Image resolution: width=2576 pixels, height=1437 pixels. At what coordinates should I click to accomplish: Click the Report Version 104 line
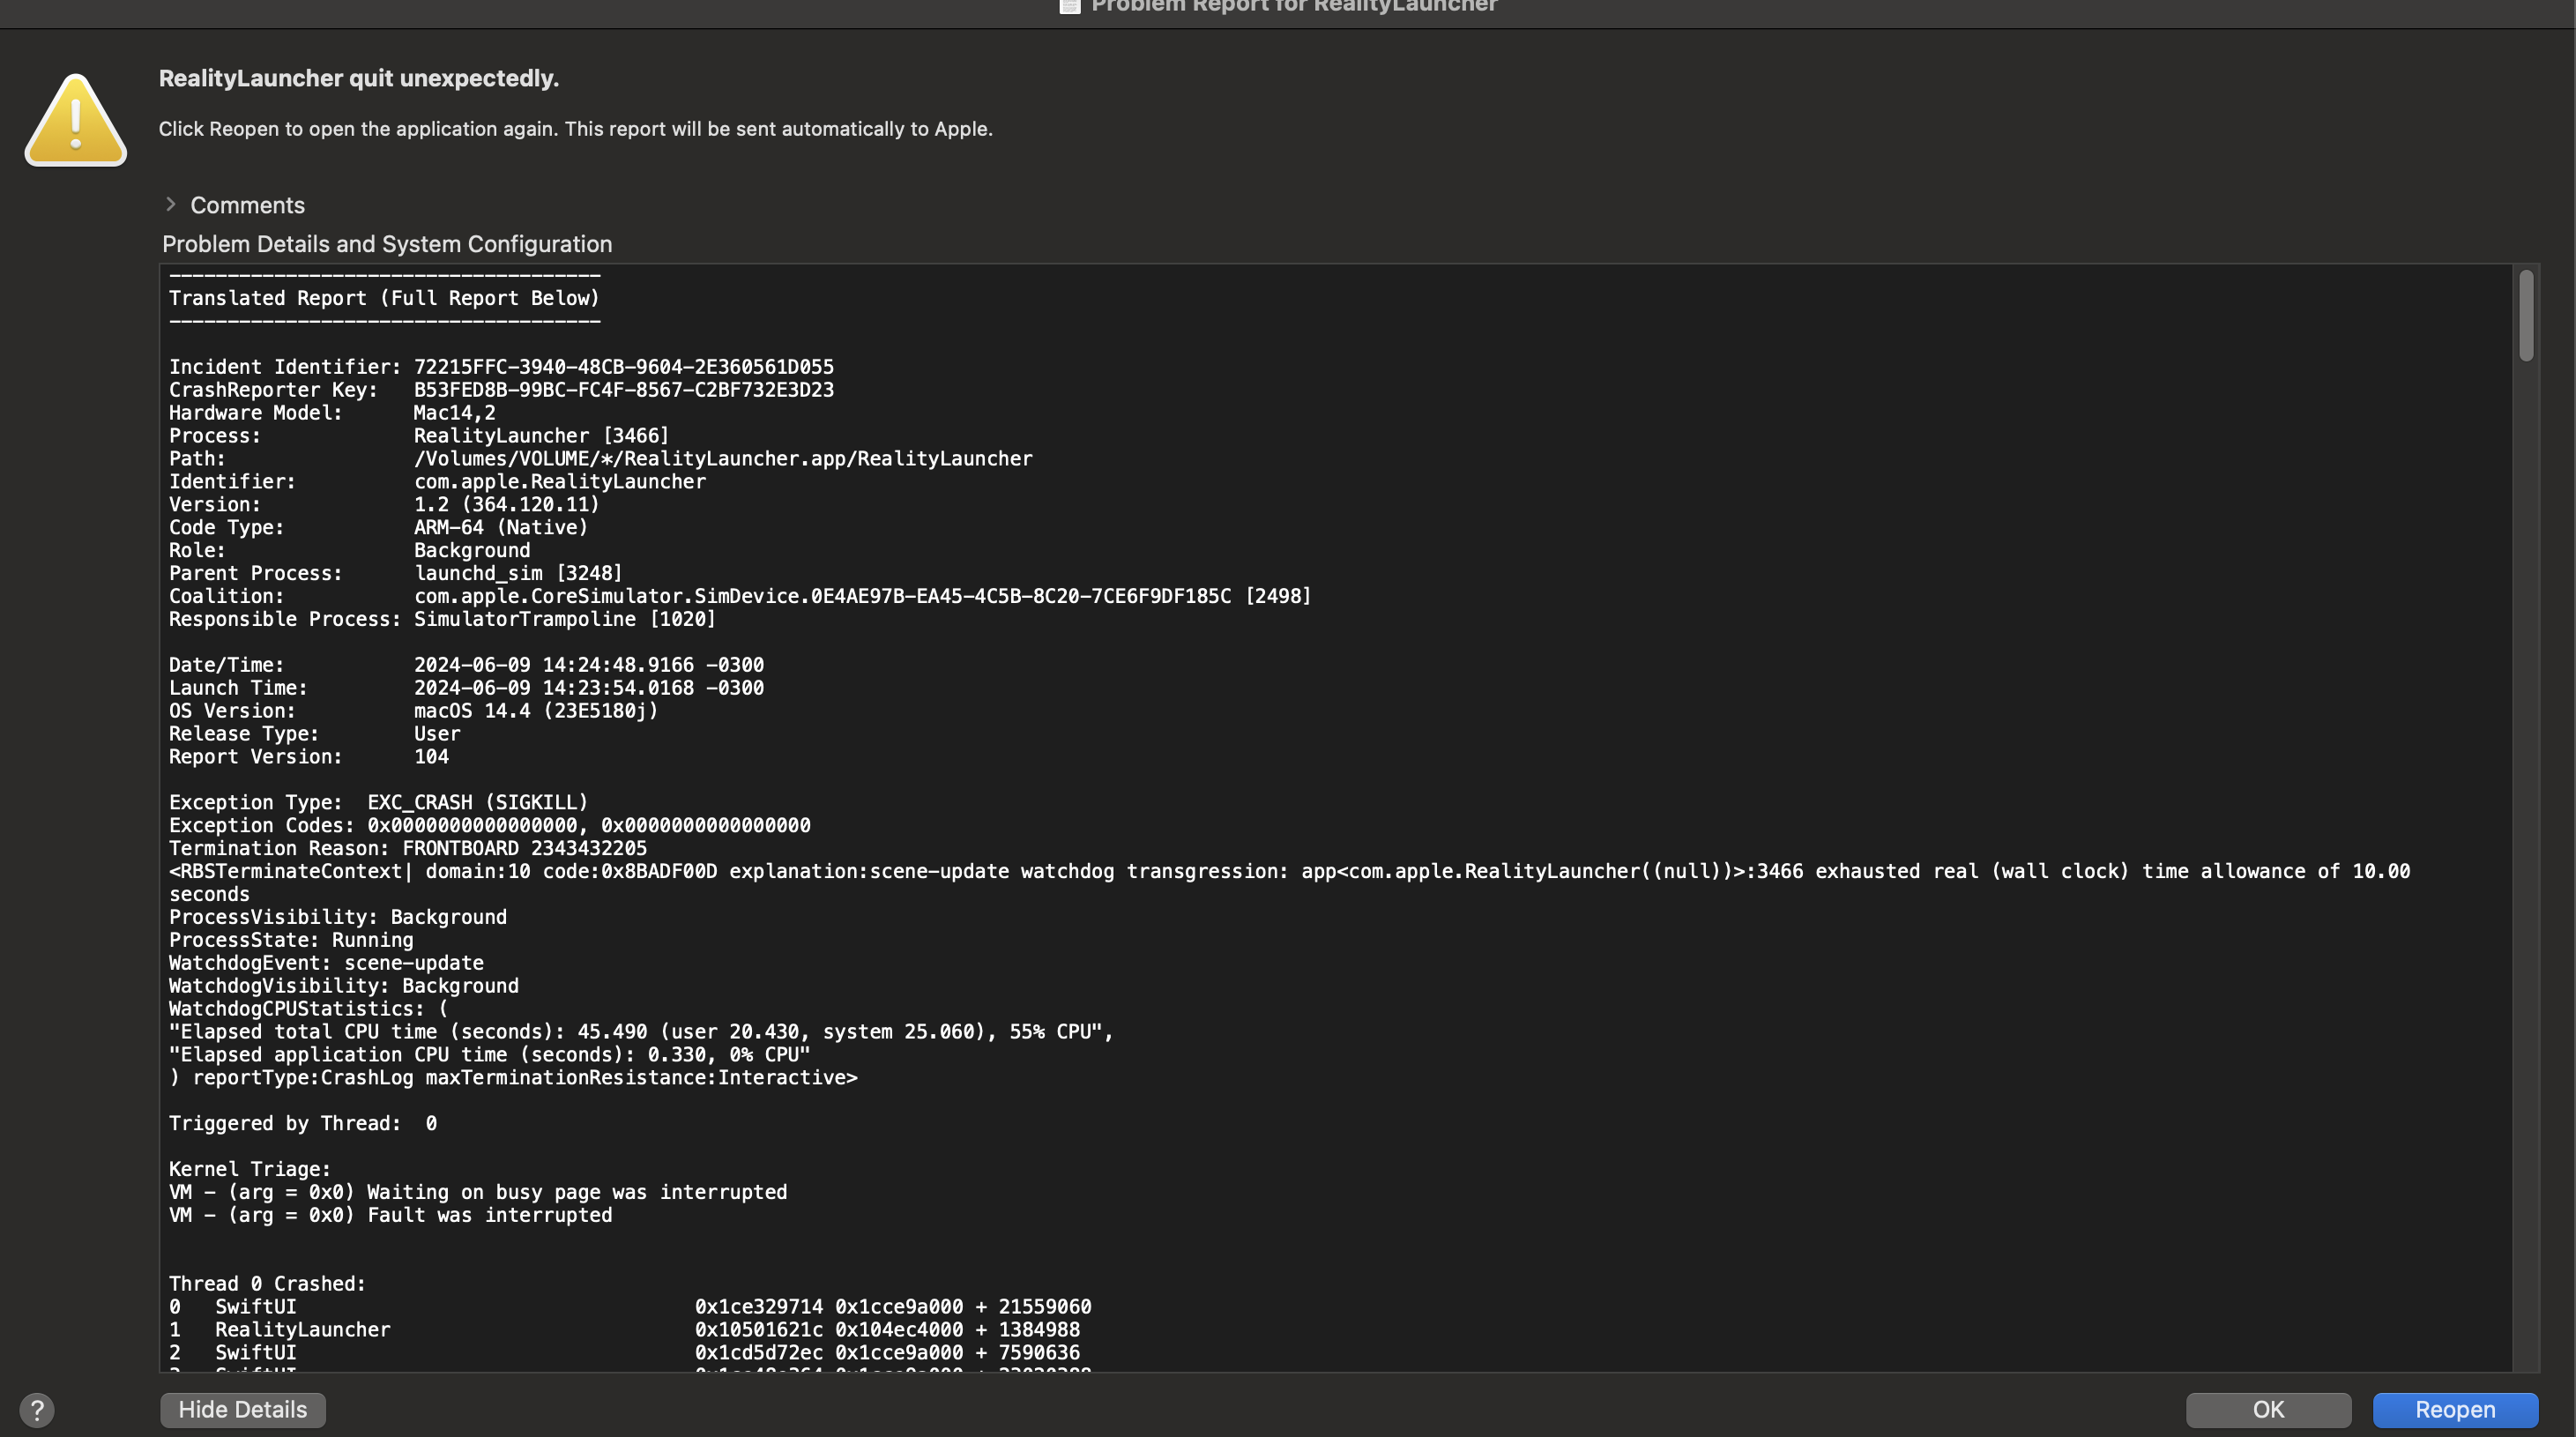click(309, 758)
